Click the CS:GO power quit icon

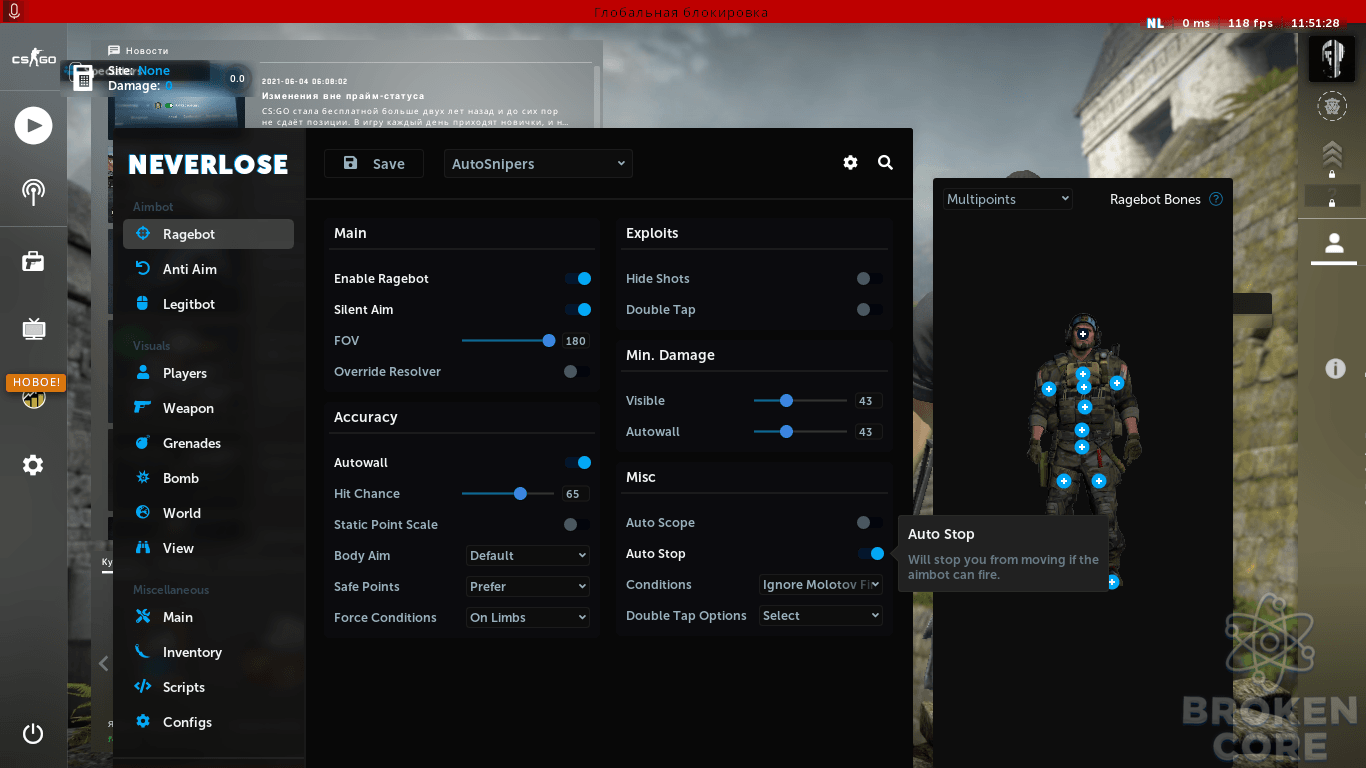point(33,733)
